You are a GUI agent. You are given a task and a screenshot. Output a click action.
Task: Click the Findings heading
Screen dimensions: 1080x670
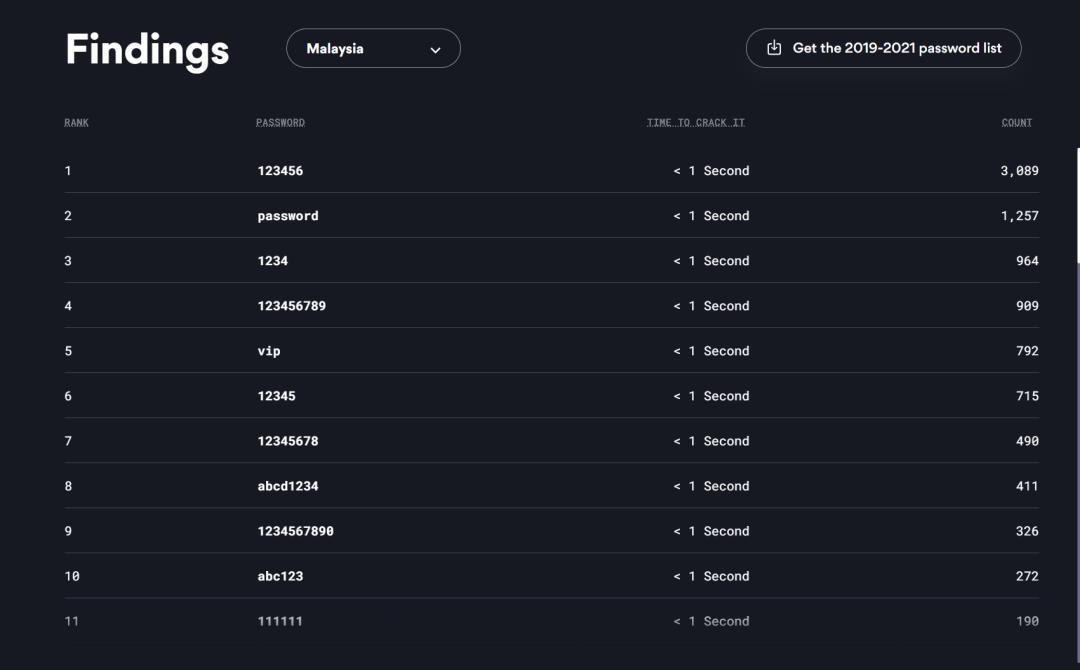coord(147,49)
